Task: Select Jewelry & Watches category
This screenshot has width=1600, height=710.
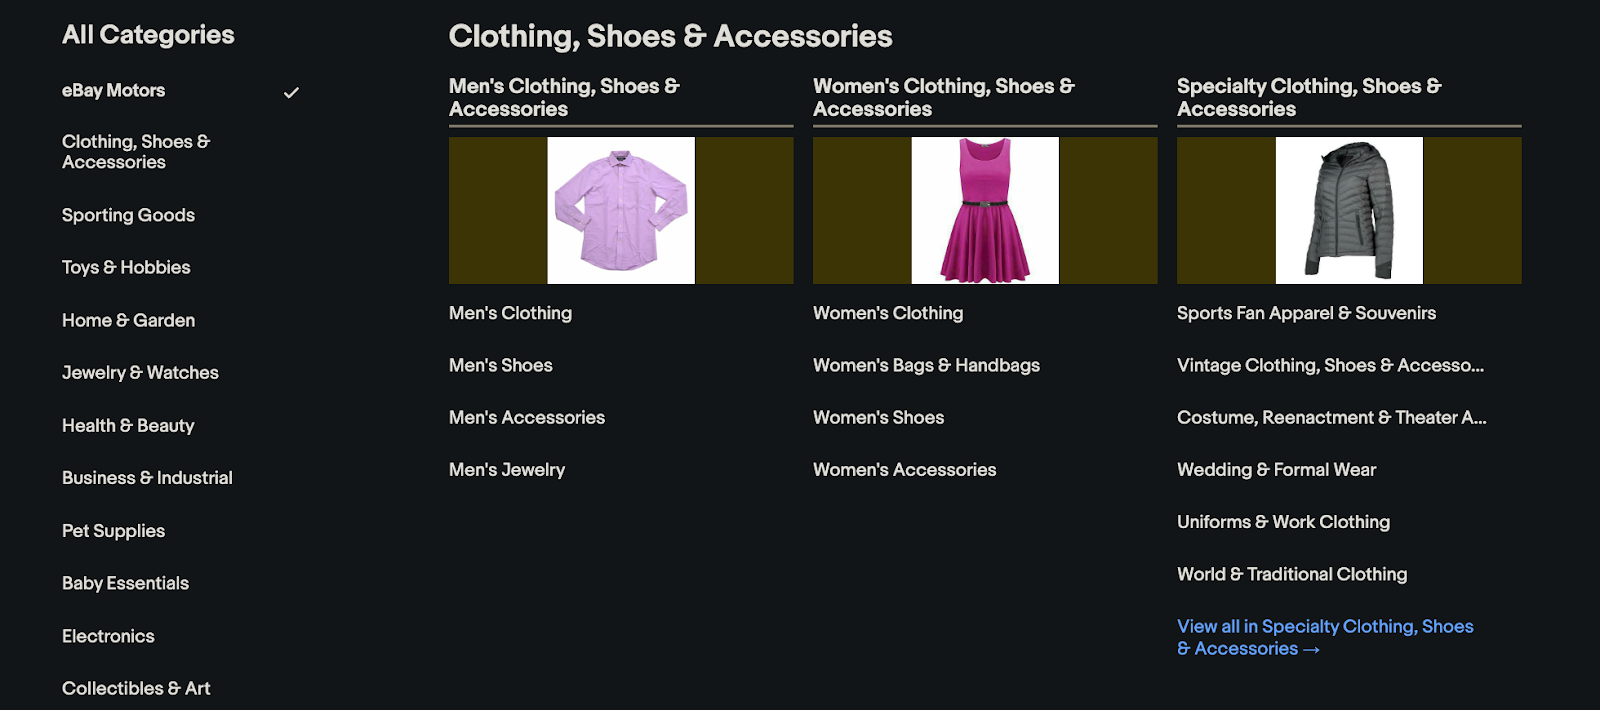Action: coord(140,372)
